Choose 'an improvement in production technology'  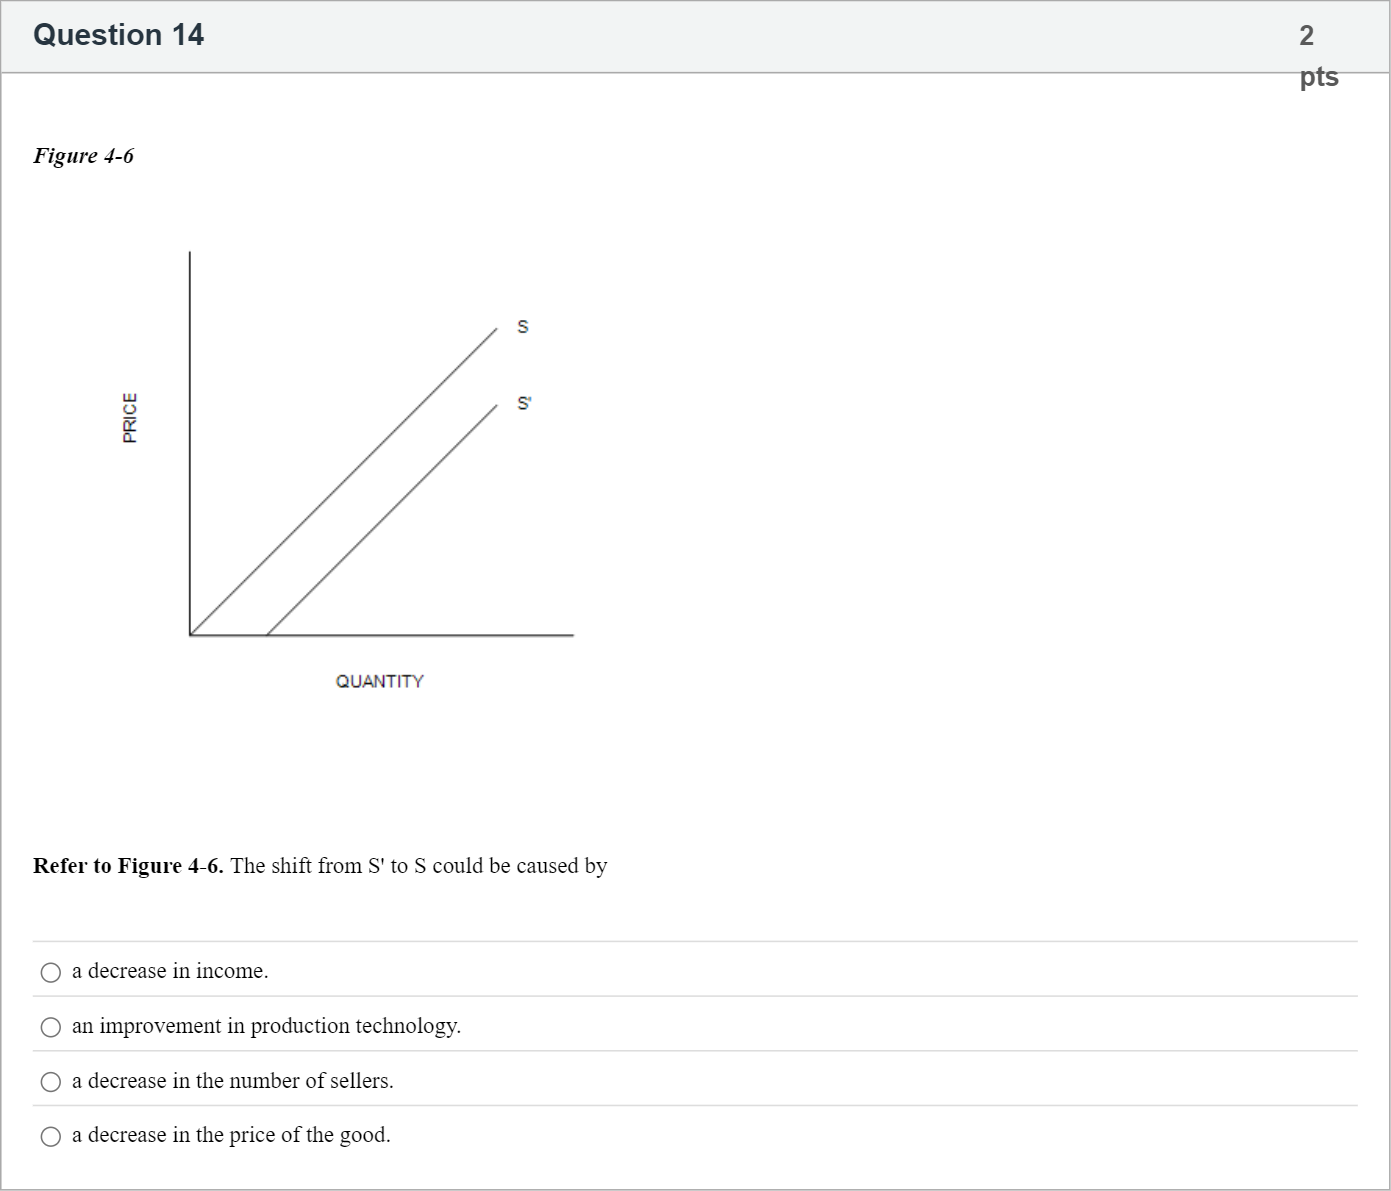tap(49, 1026)
